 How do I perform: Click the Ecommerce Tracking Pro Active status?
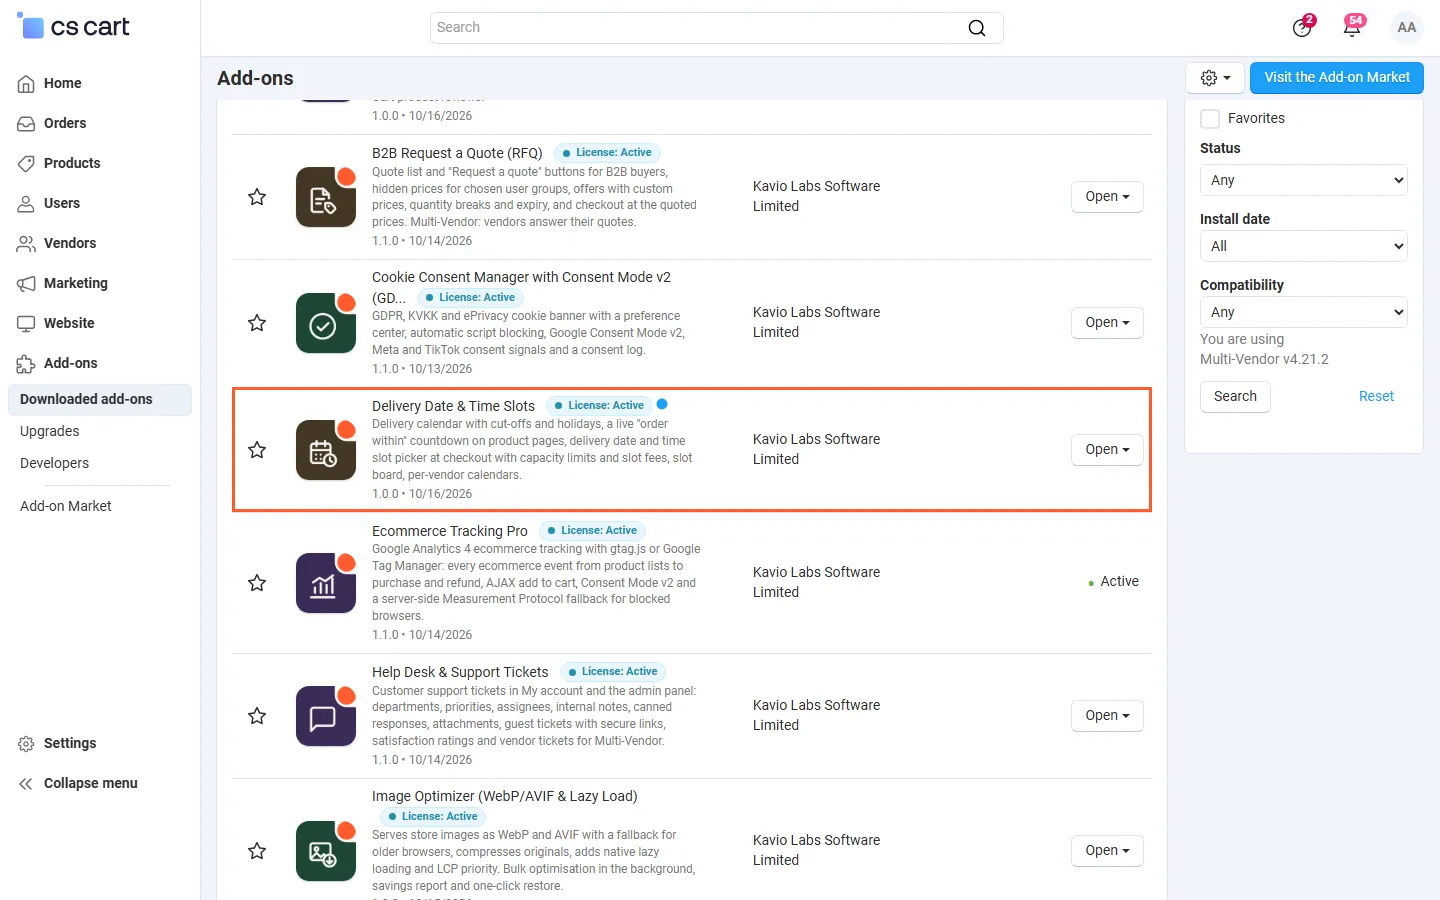click(1113, 582)
